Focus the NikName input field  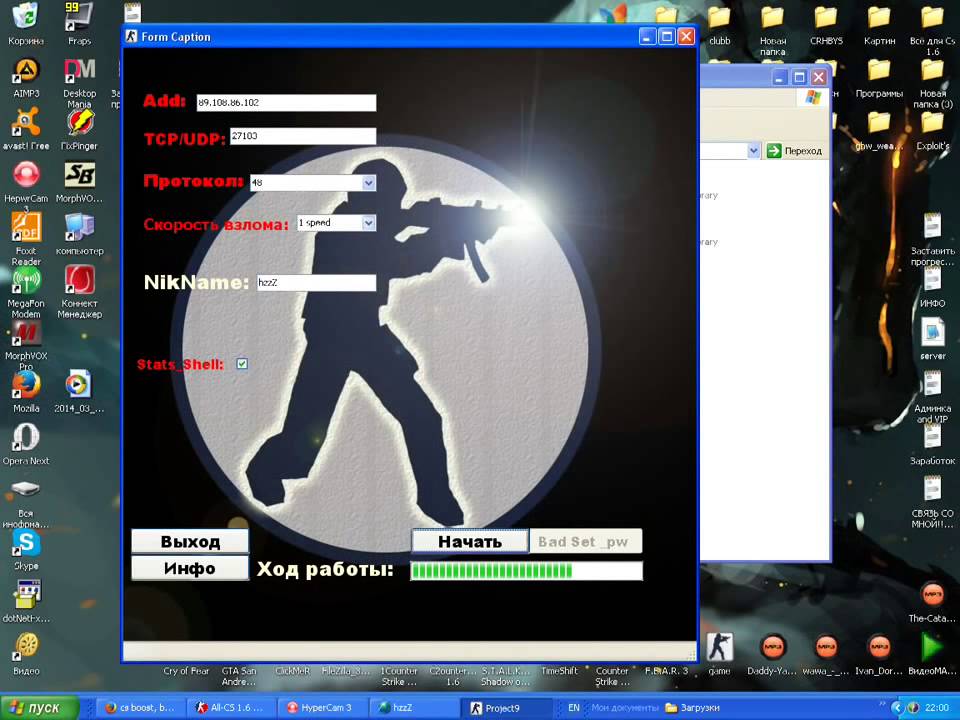316,282
